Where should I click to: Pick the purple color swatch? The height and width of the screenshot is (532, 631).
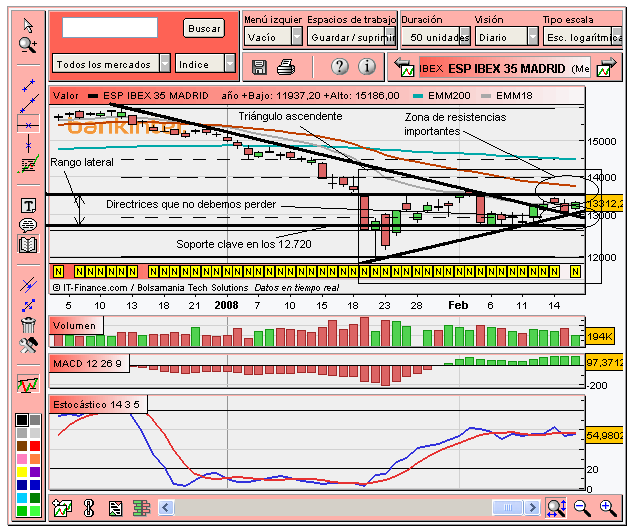(x=35, y=472)
